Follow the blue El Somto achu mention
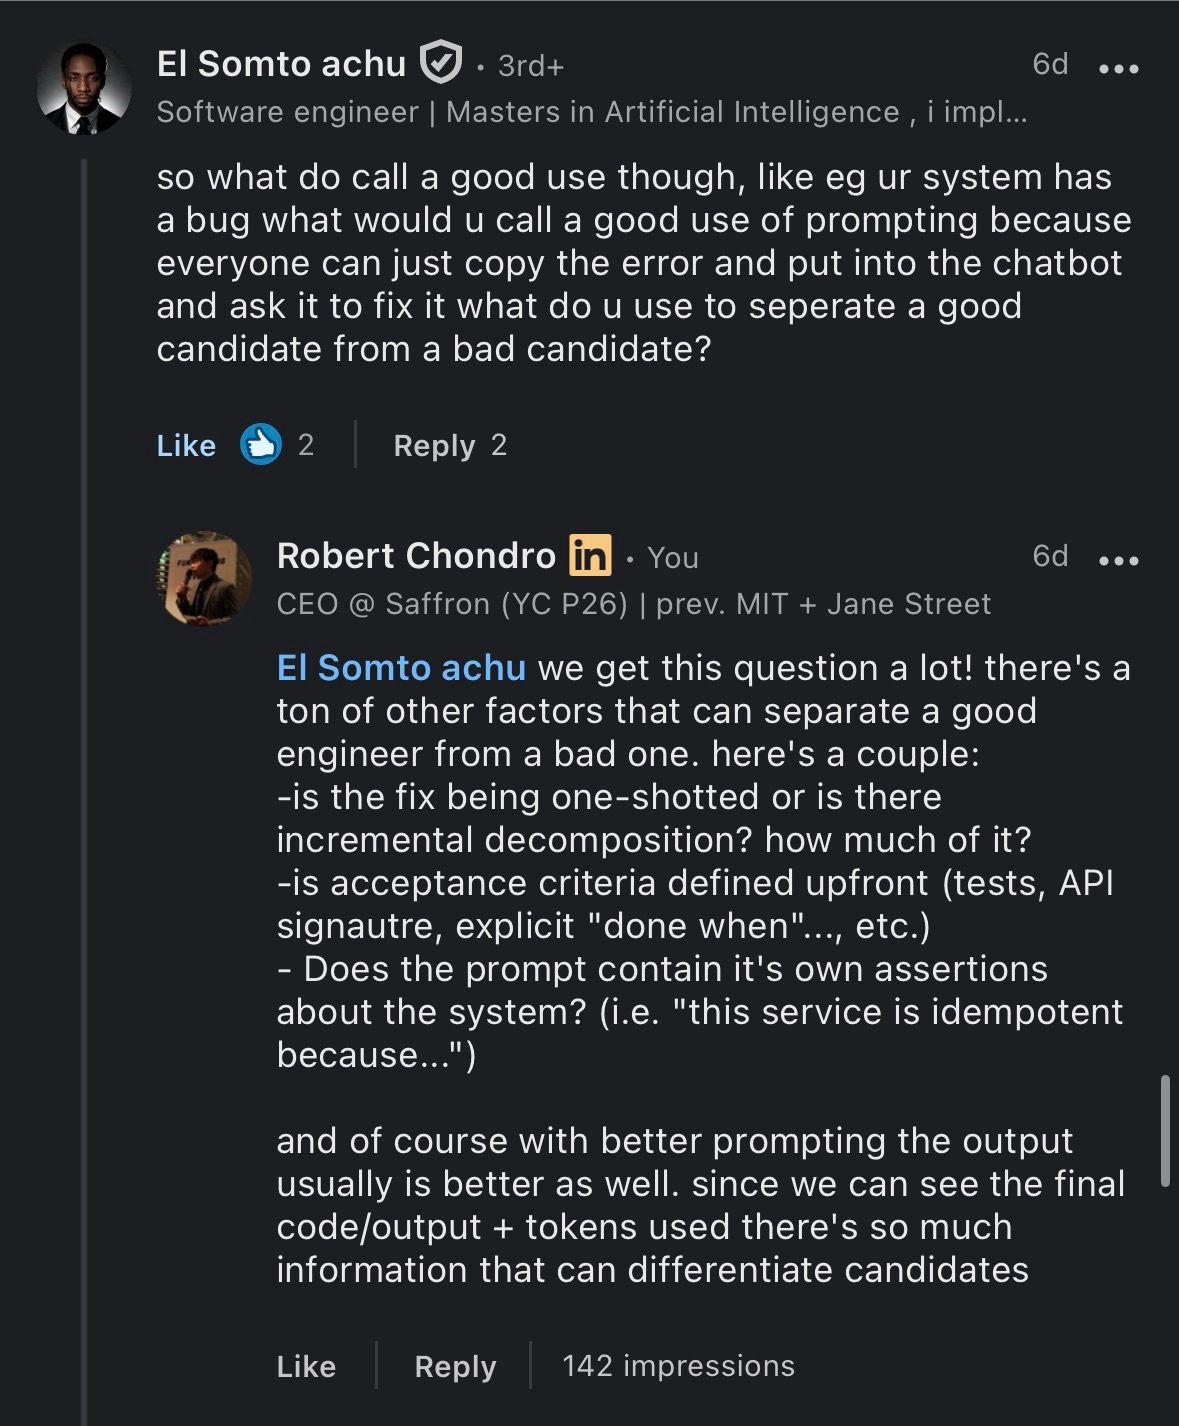The height and width of the screenshot is (1426, 1179). click(x=401, y=667)
